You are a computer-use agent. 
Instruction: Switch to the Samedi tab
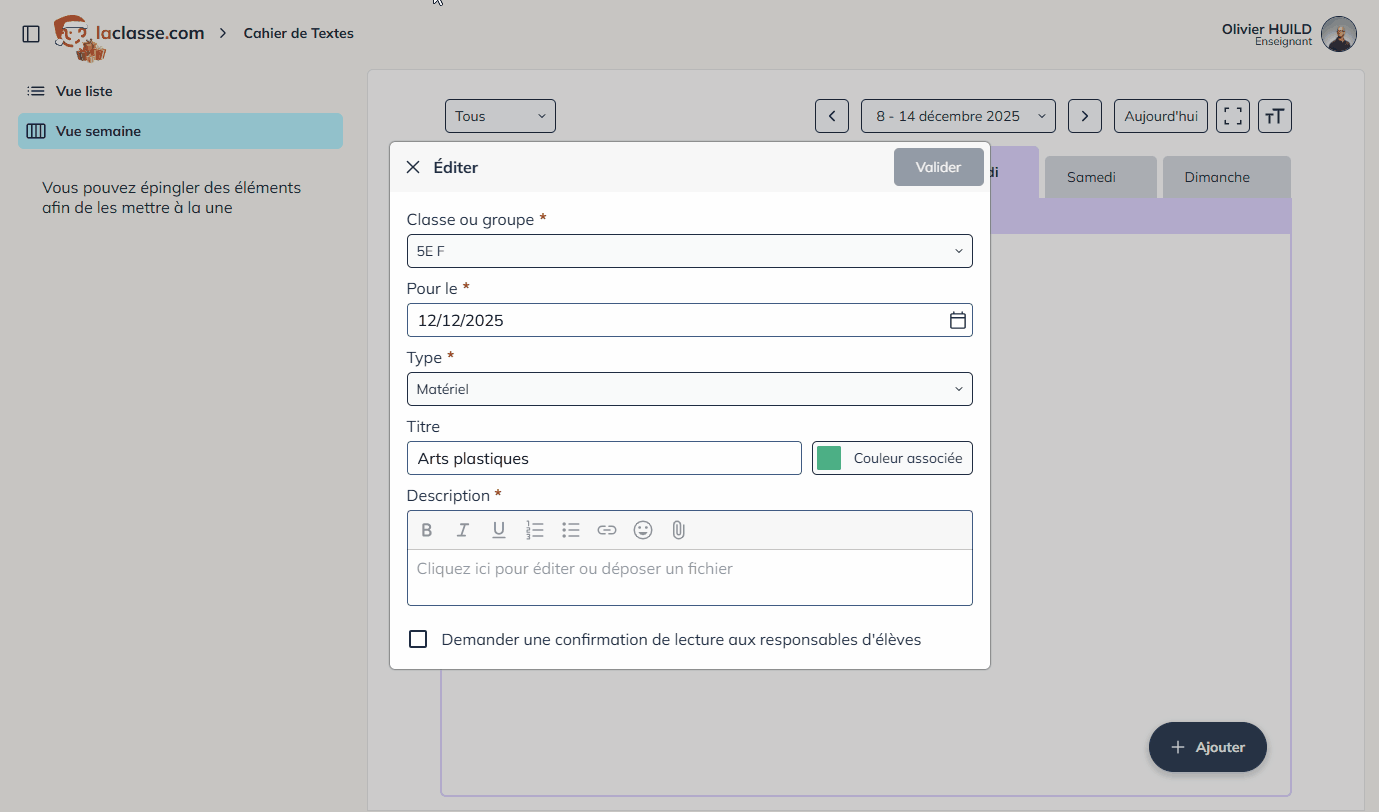click(x=1100, y=177)
